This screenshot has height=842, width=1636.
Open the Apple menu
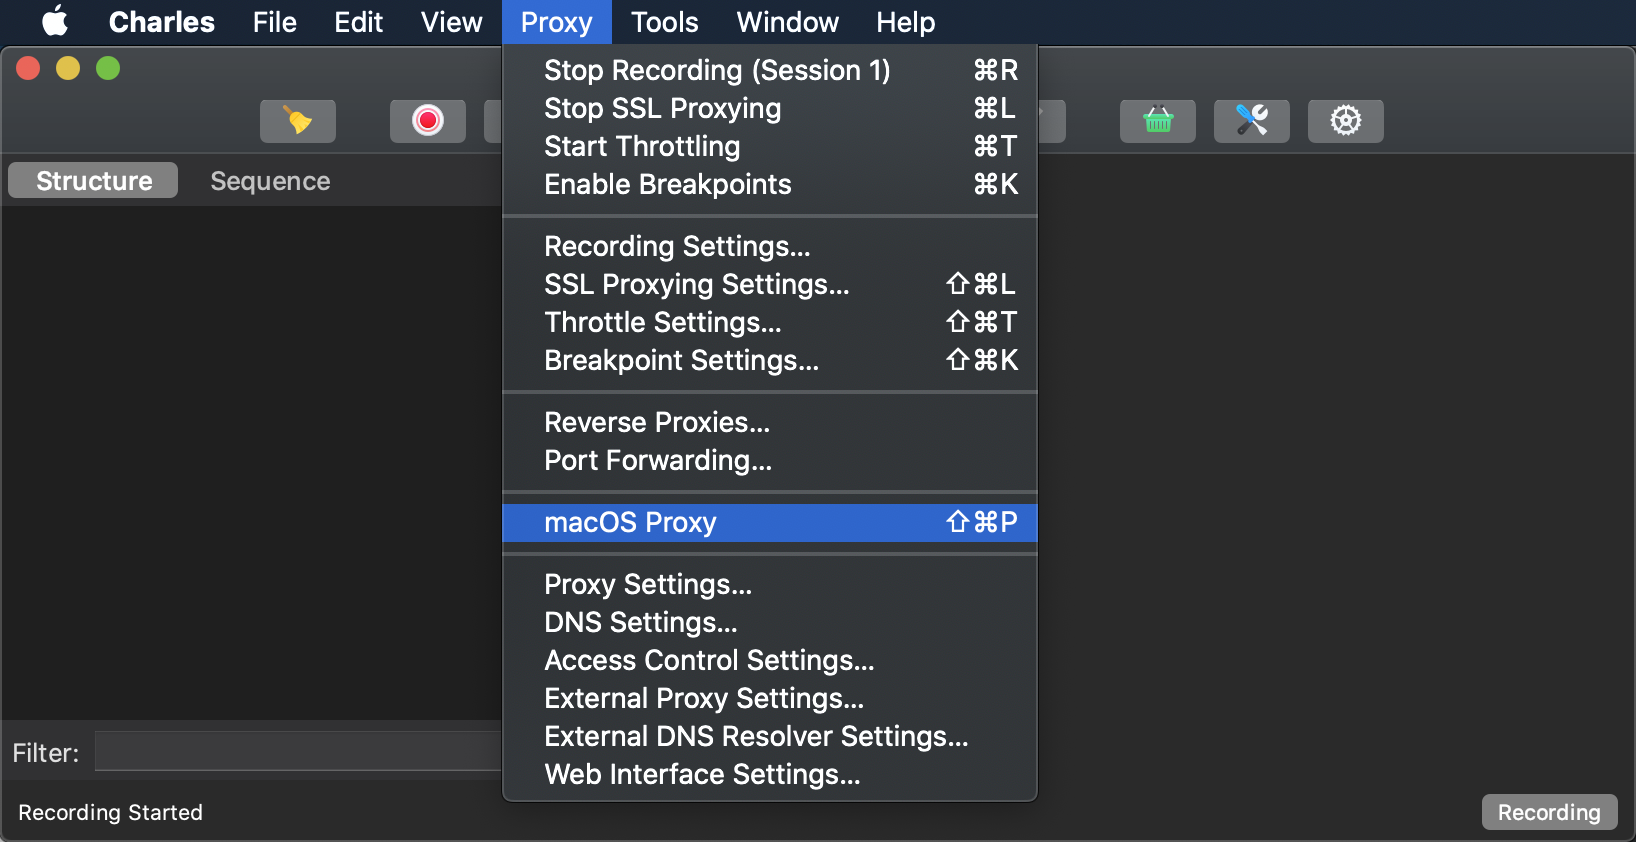coord(55,21)
